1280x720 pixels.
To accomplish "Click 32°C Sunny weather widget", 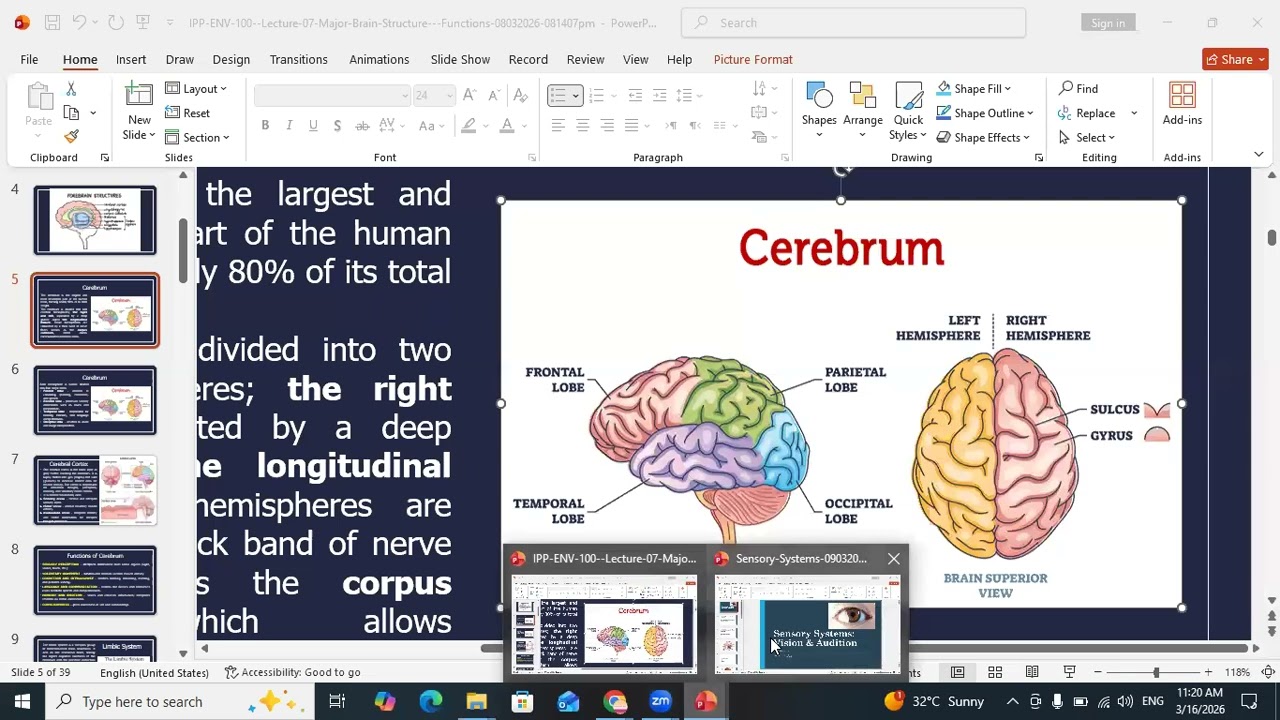I will (935, 701).
